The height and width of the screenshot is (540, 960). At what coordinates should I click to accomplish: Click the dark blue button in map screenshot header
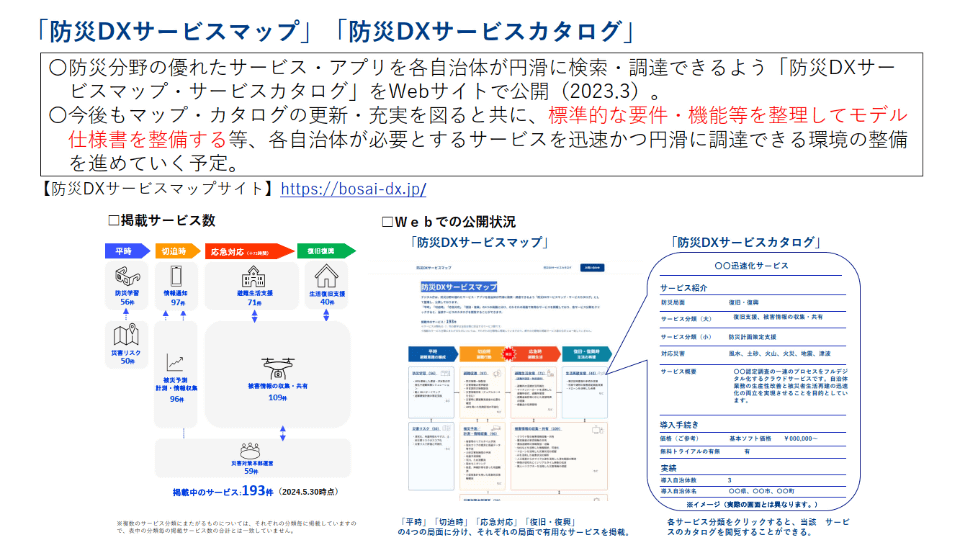click(x=591, y=268)
